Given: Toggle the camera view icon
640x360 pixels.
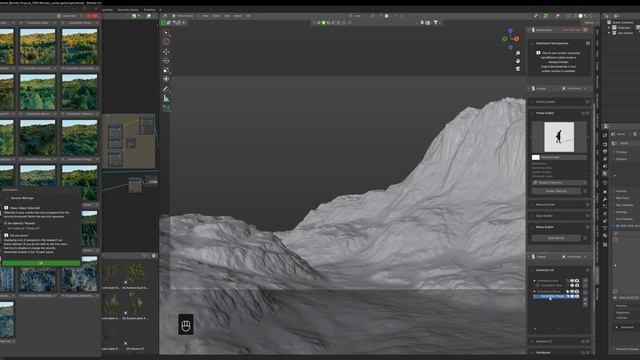Looking at the screenshot, I should (x=518, y=69).
